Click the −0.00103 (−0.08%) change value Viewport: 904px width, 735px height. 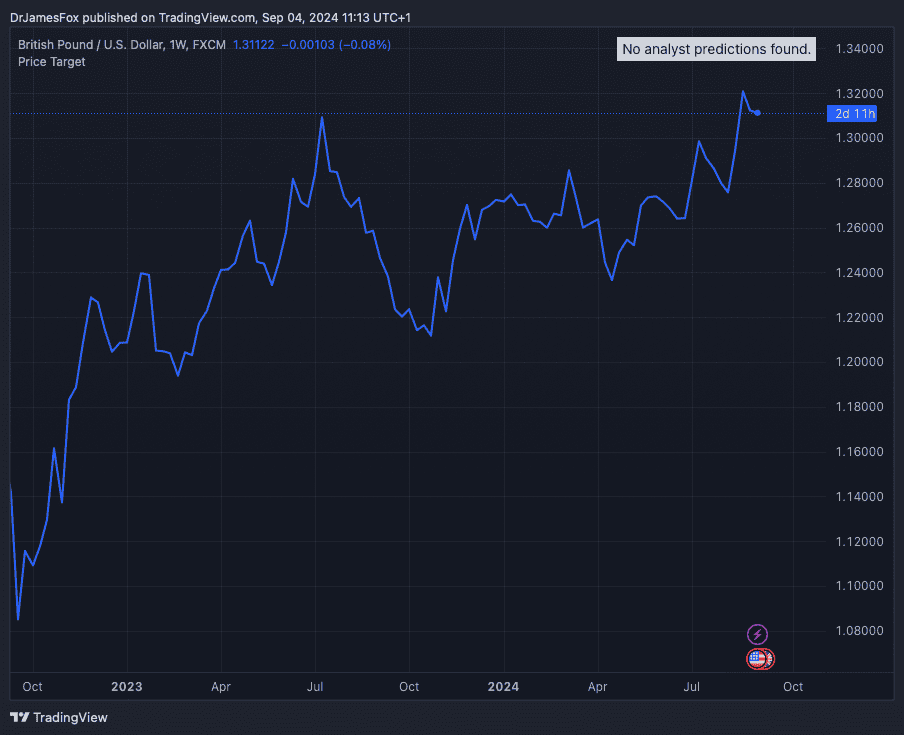336,45
